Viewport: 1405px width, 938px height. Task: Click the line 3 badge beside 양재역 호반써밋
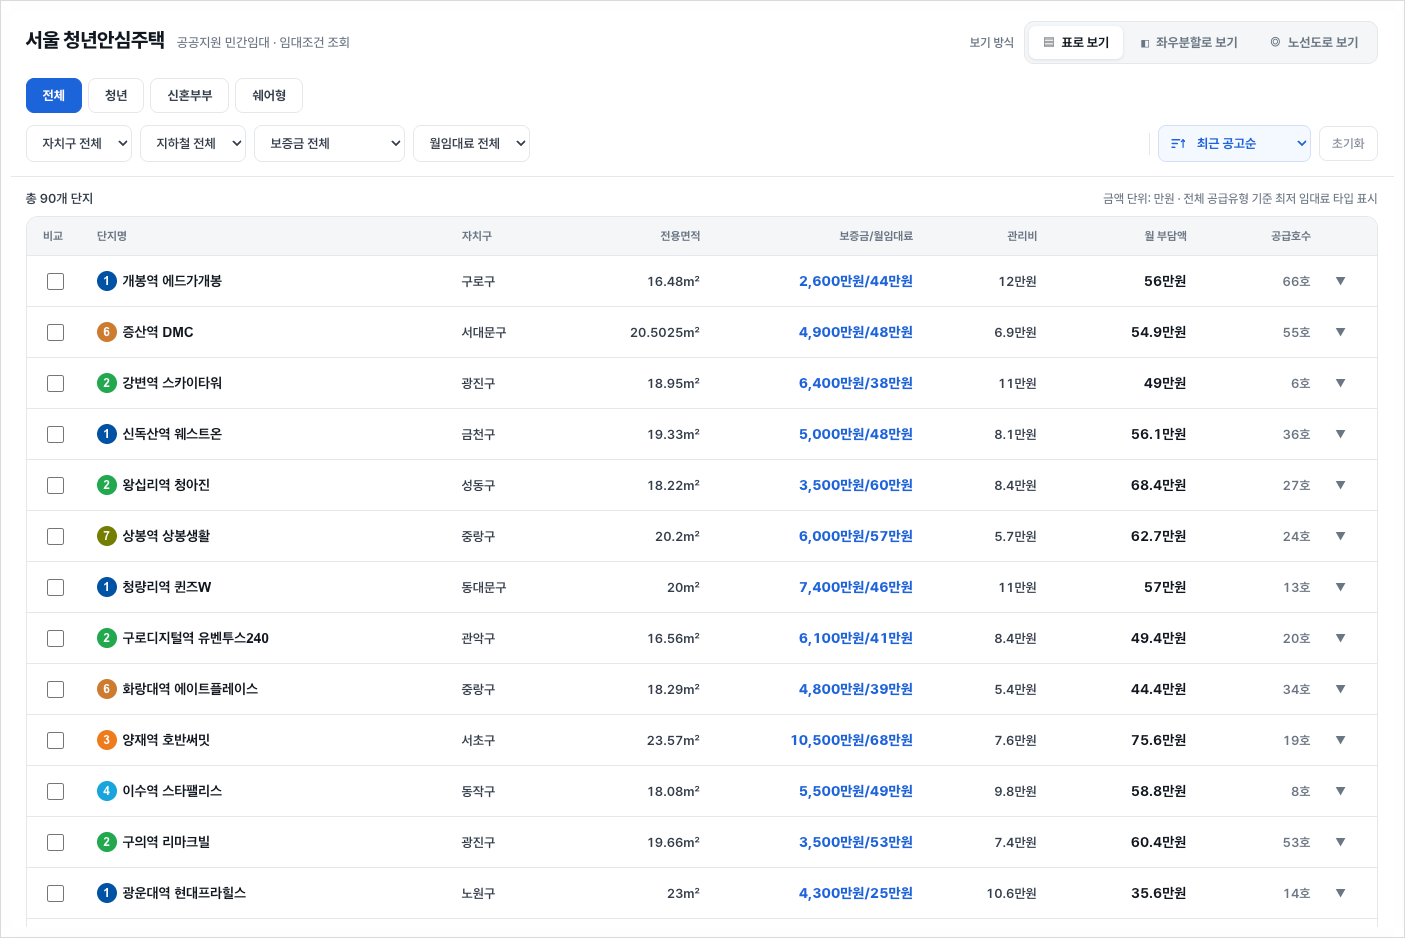pos(107,740)
